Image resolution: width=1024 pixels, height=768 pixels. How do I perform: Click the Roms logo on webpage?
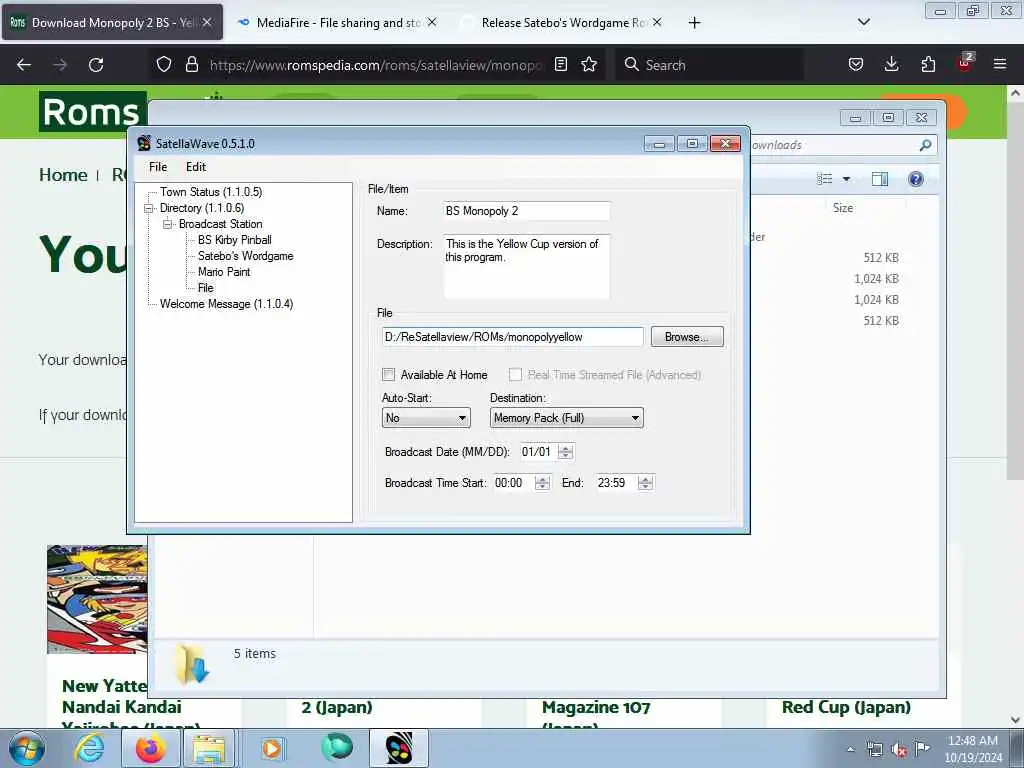pyautogui.click(x=92, y=111)
